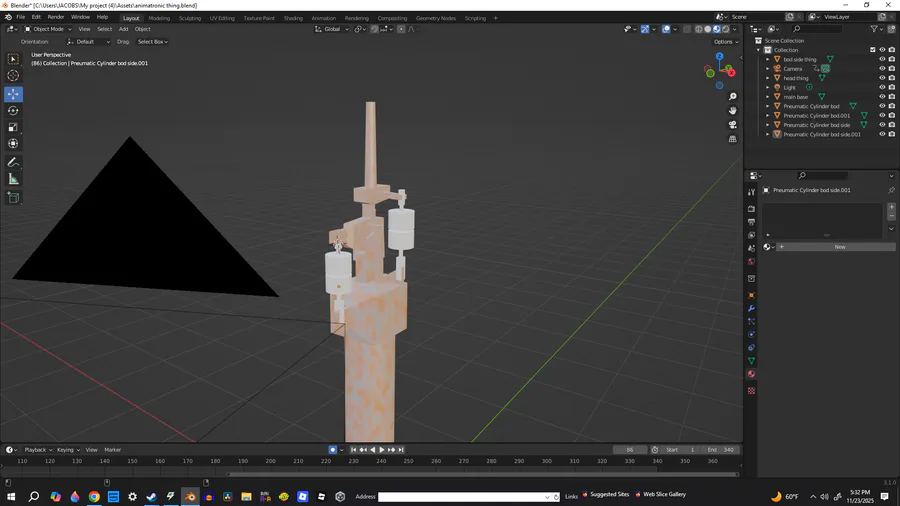Open the Modifiers wrench tab
900x506 pixels.
751,309
